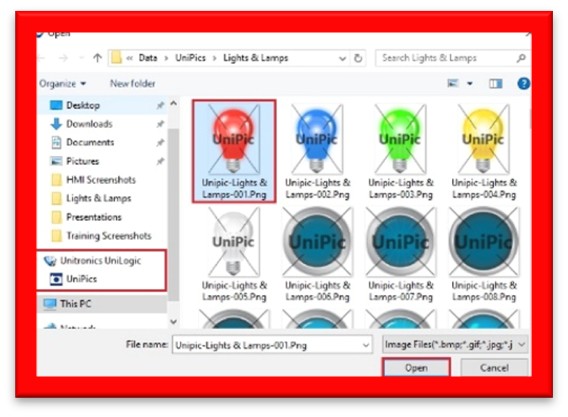Click UniPics in the breadcrumb path
The height and width of the screenshot is (417, 568).
(x=191, y=58)
